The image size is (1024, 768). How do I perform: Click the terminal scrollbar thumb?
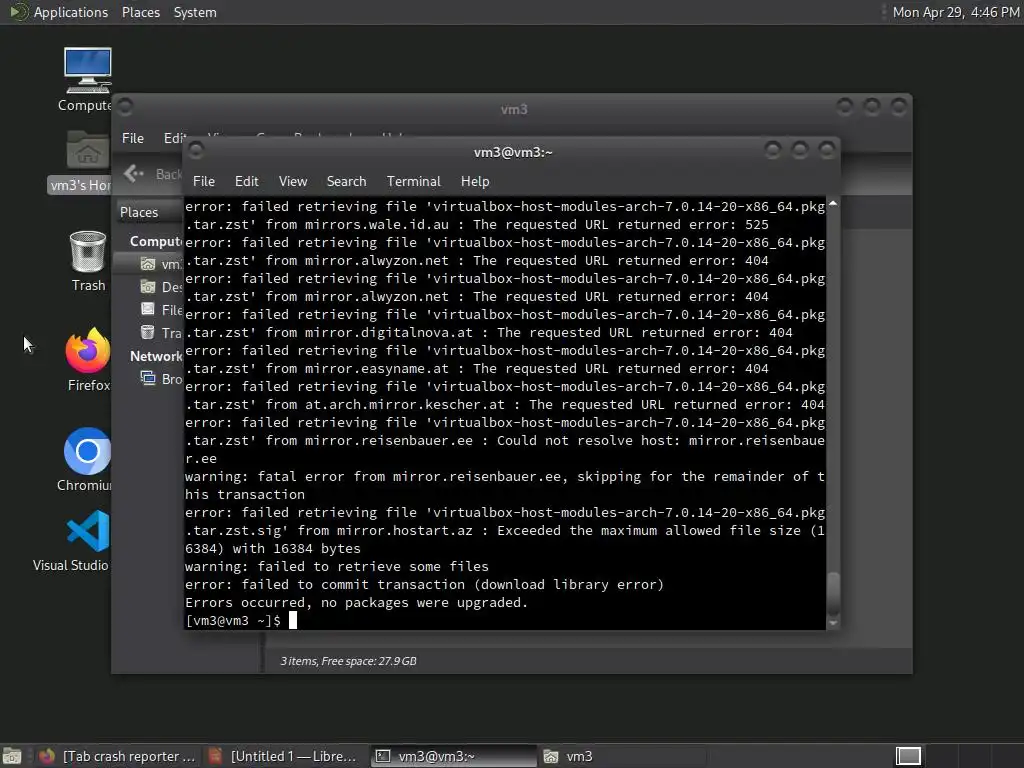833,593
